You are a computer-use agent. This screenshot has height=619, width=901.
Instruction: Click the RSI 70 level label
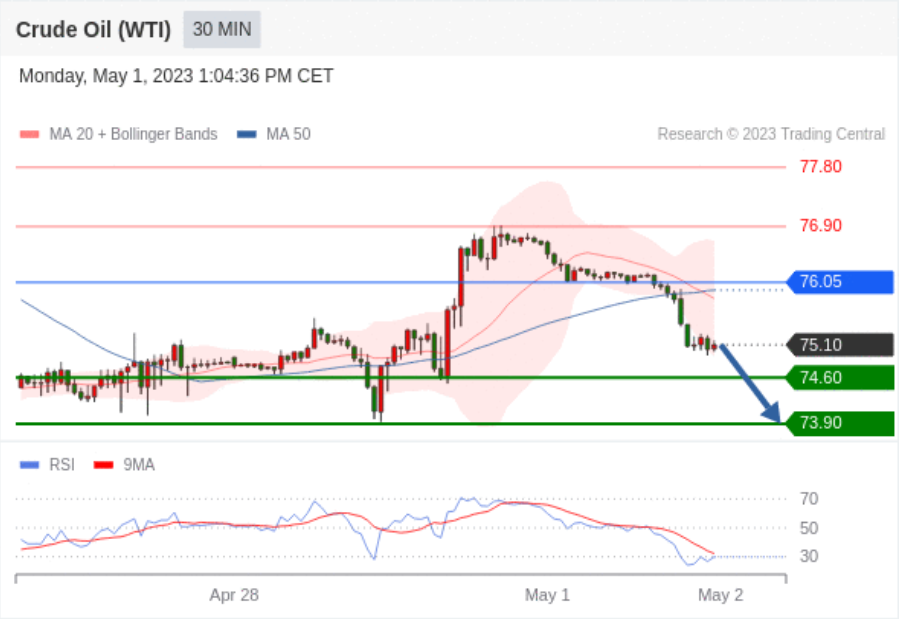pyautogui.click(x=809, y=498)
